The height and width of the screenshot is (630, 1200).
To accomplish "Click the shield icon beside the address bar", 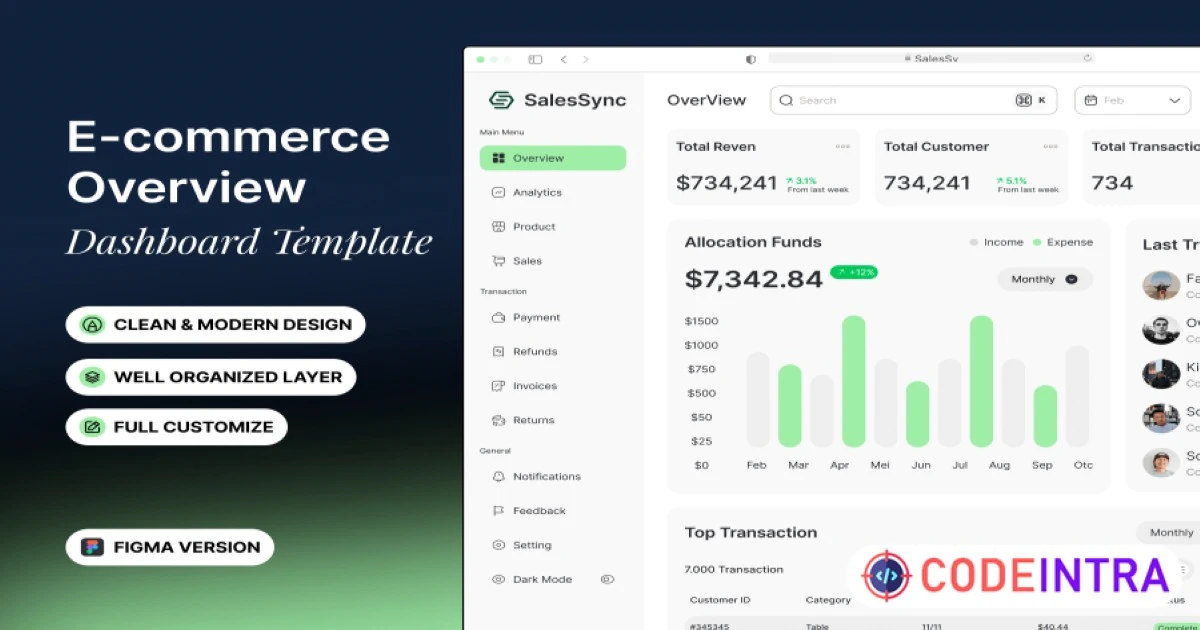I will 751,59.
